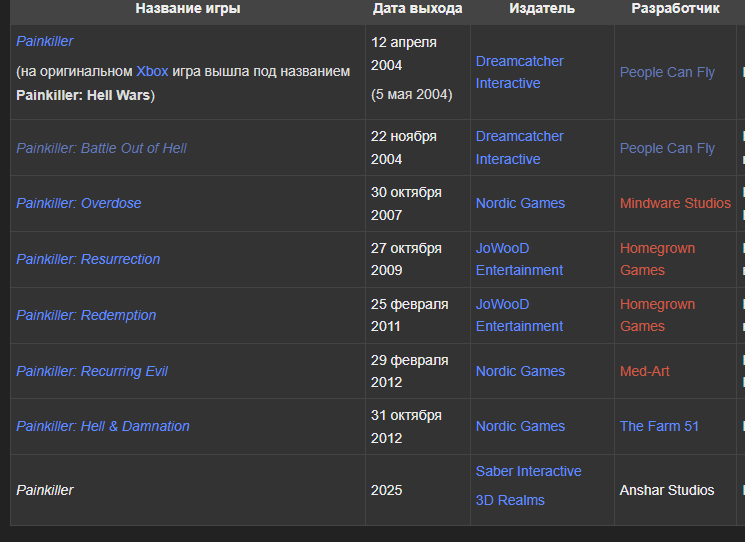
Task: Open Mindware Studios red link
Action: point(675,203)
